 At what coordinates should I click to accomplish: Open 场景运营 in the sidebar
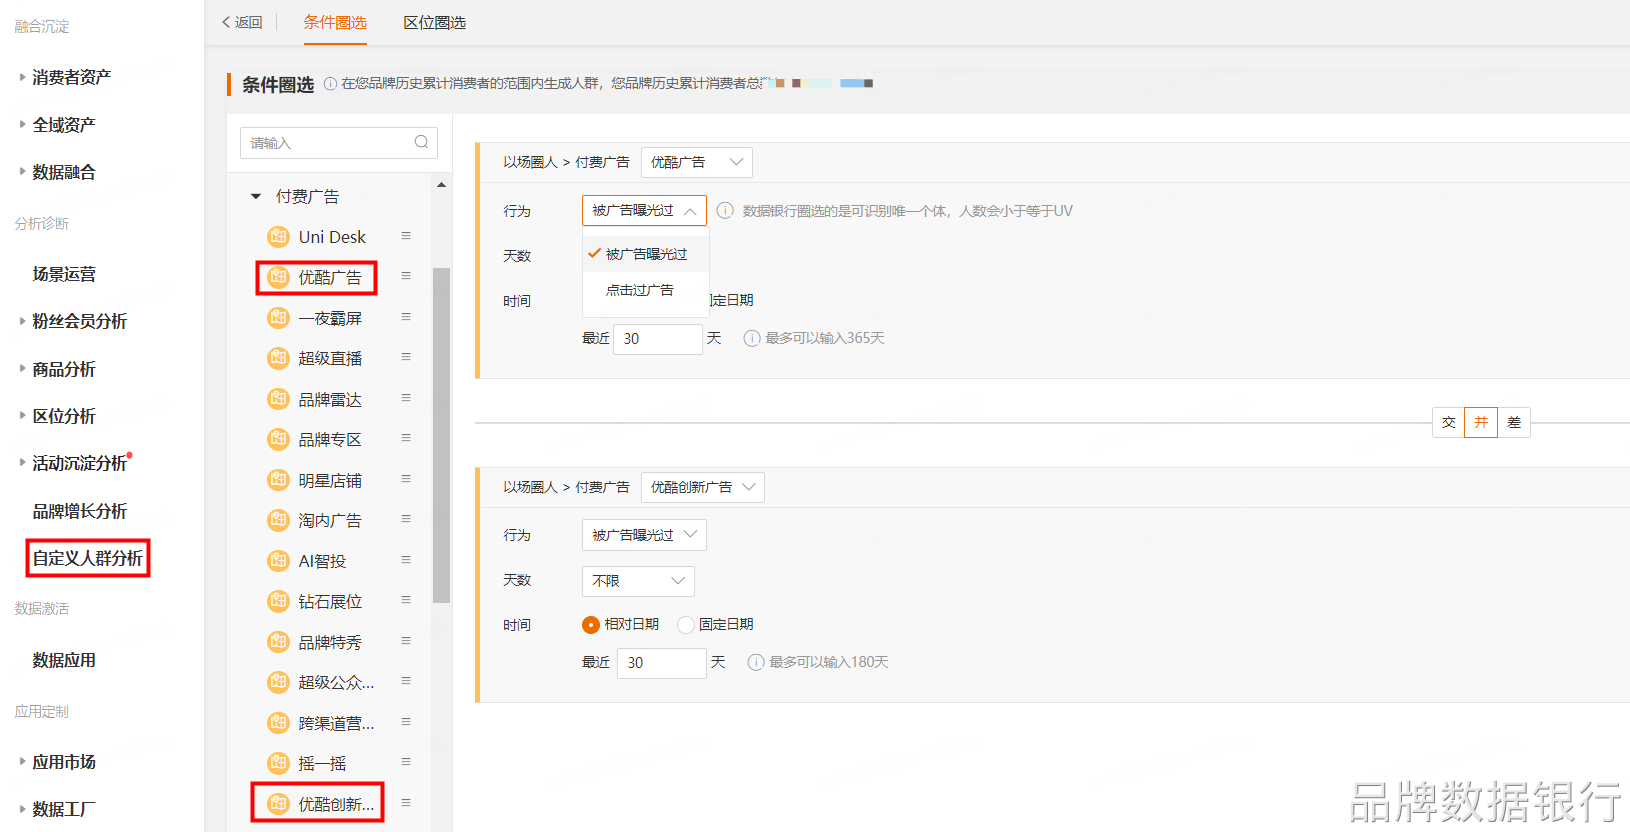coord(64,274)
